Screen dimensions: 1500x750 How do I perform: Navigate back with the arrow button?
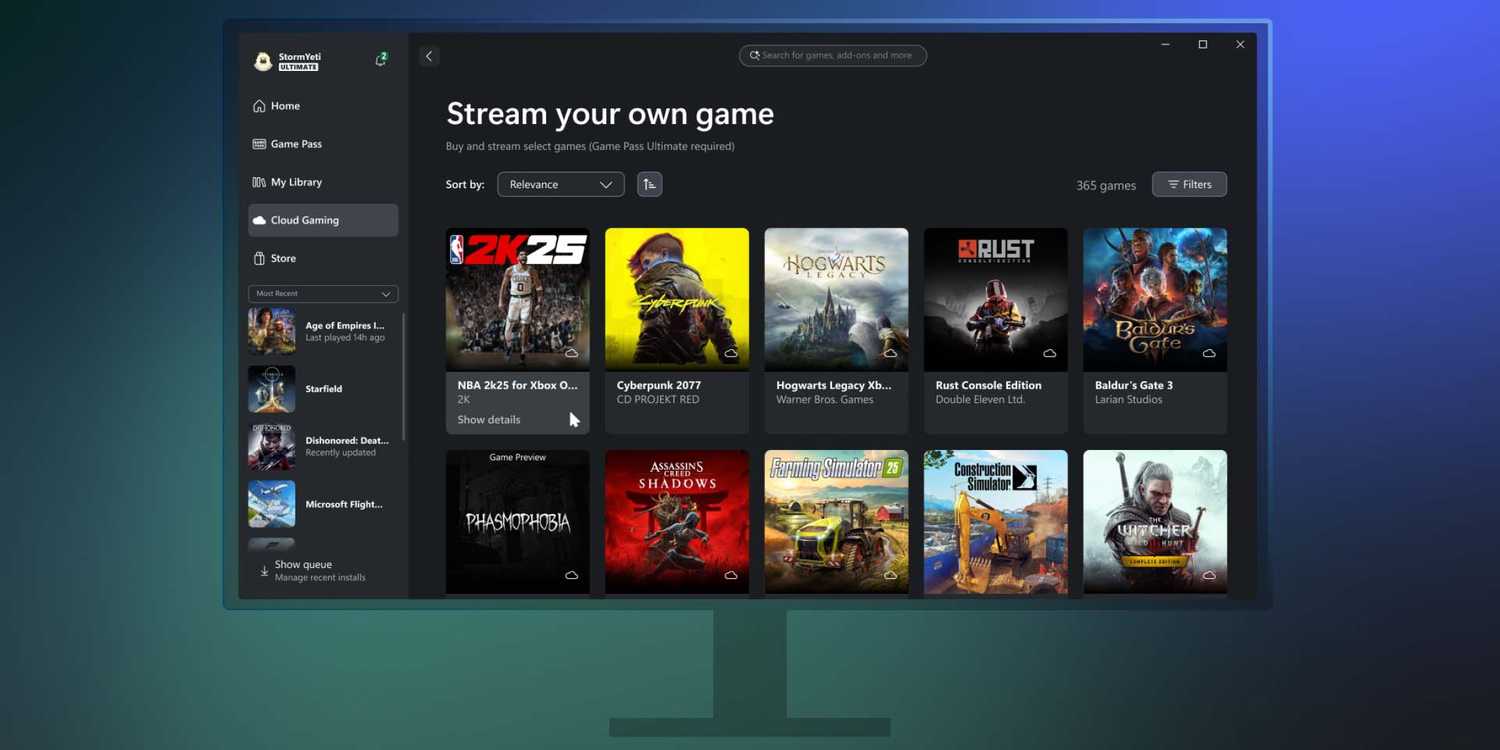(429, 55)
